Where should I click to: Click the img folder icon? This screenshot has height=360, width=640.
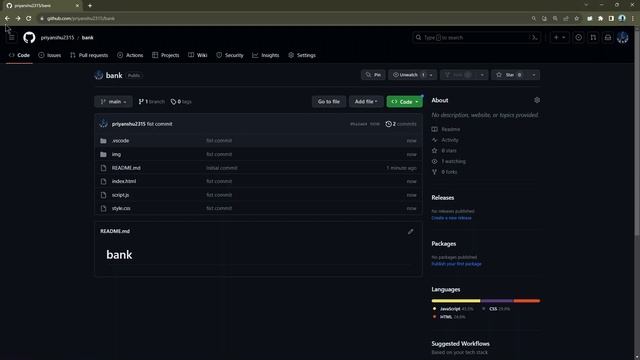click(x=103, y=154)
